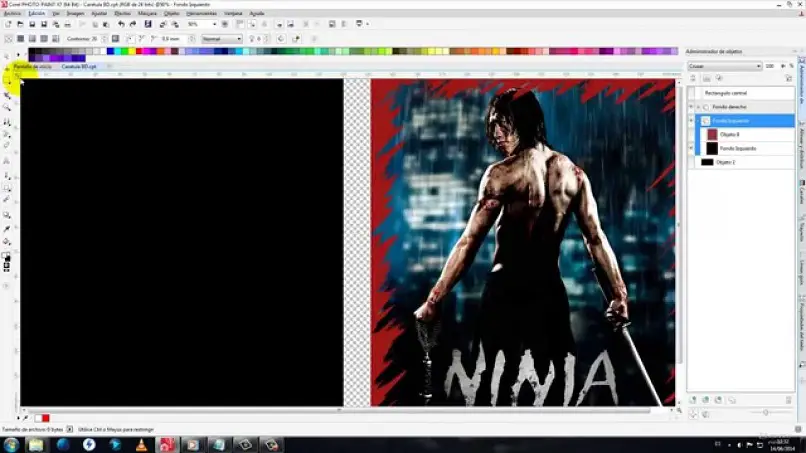Click the Undo arrow icon
Image resolution: width=806 pixels, height=453 pixels.
pyautogui.click(x=121, y=24)
